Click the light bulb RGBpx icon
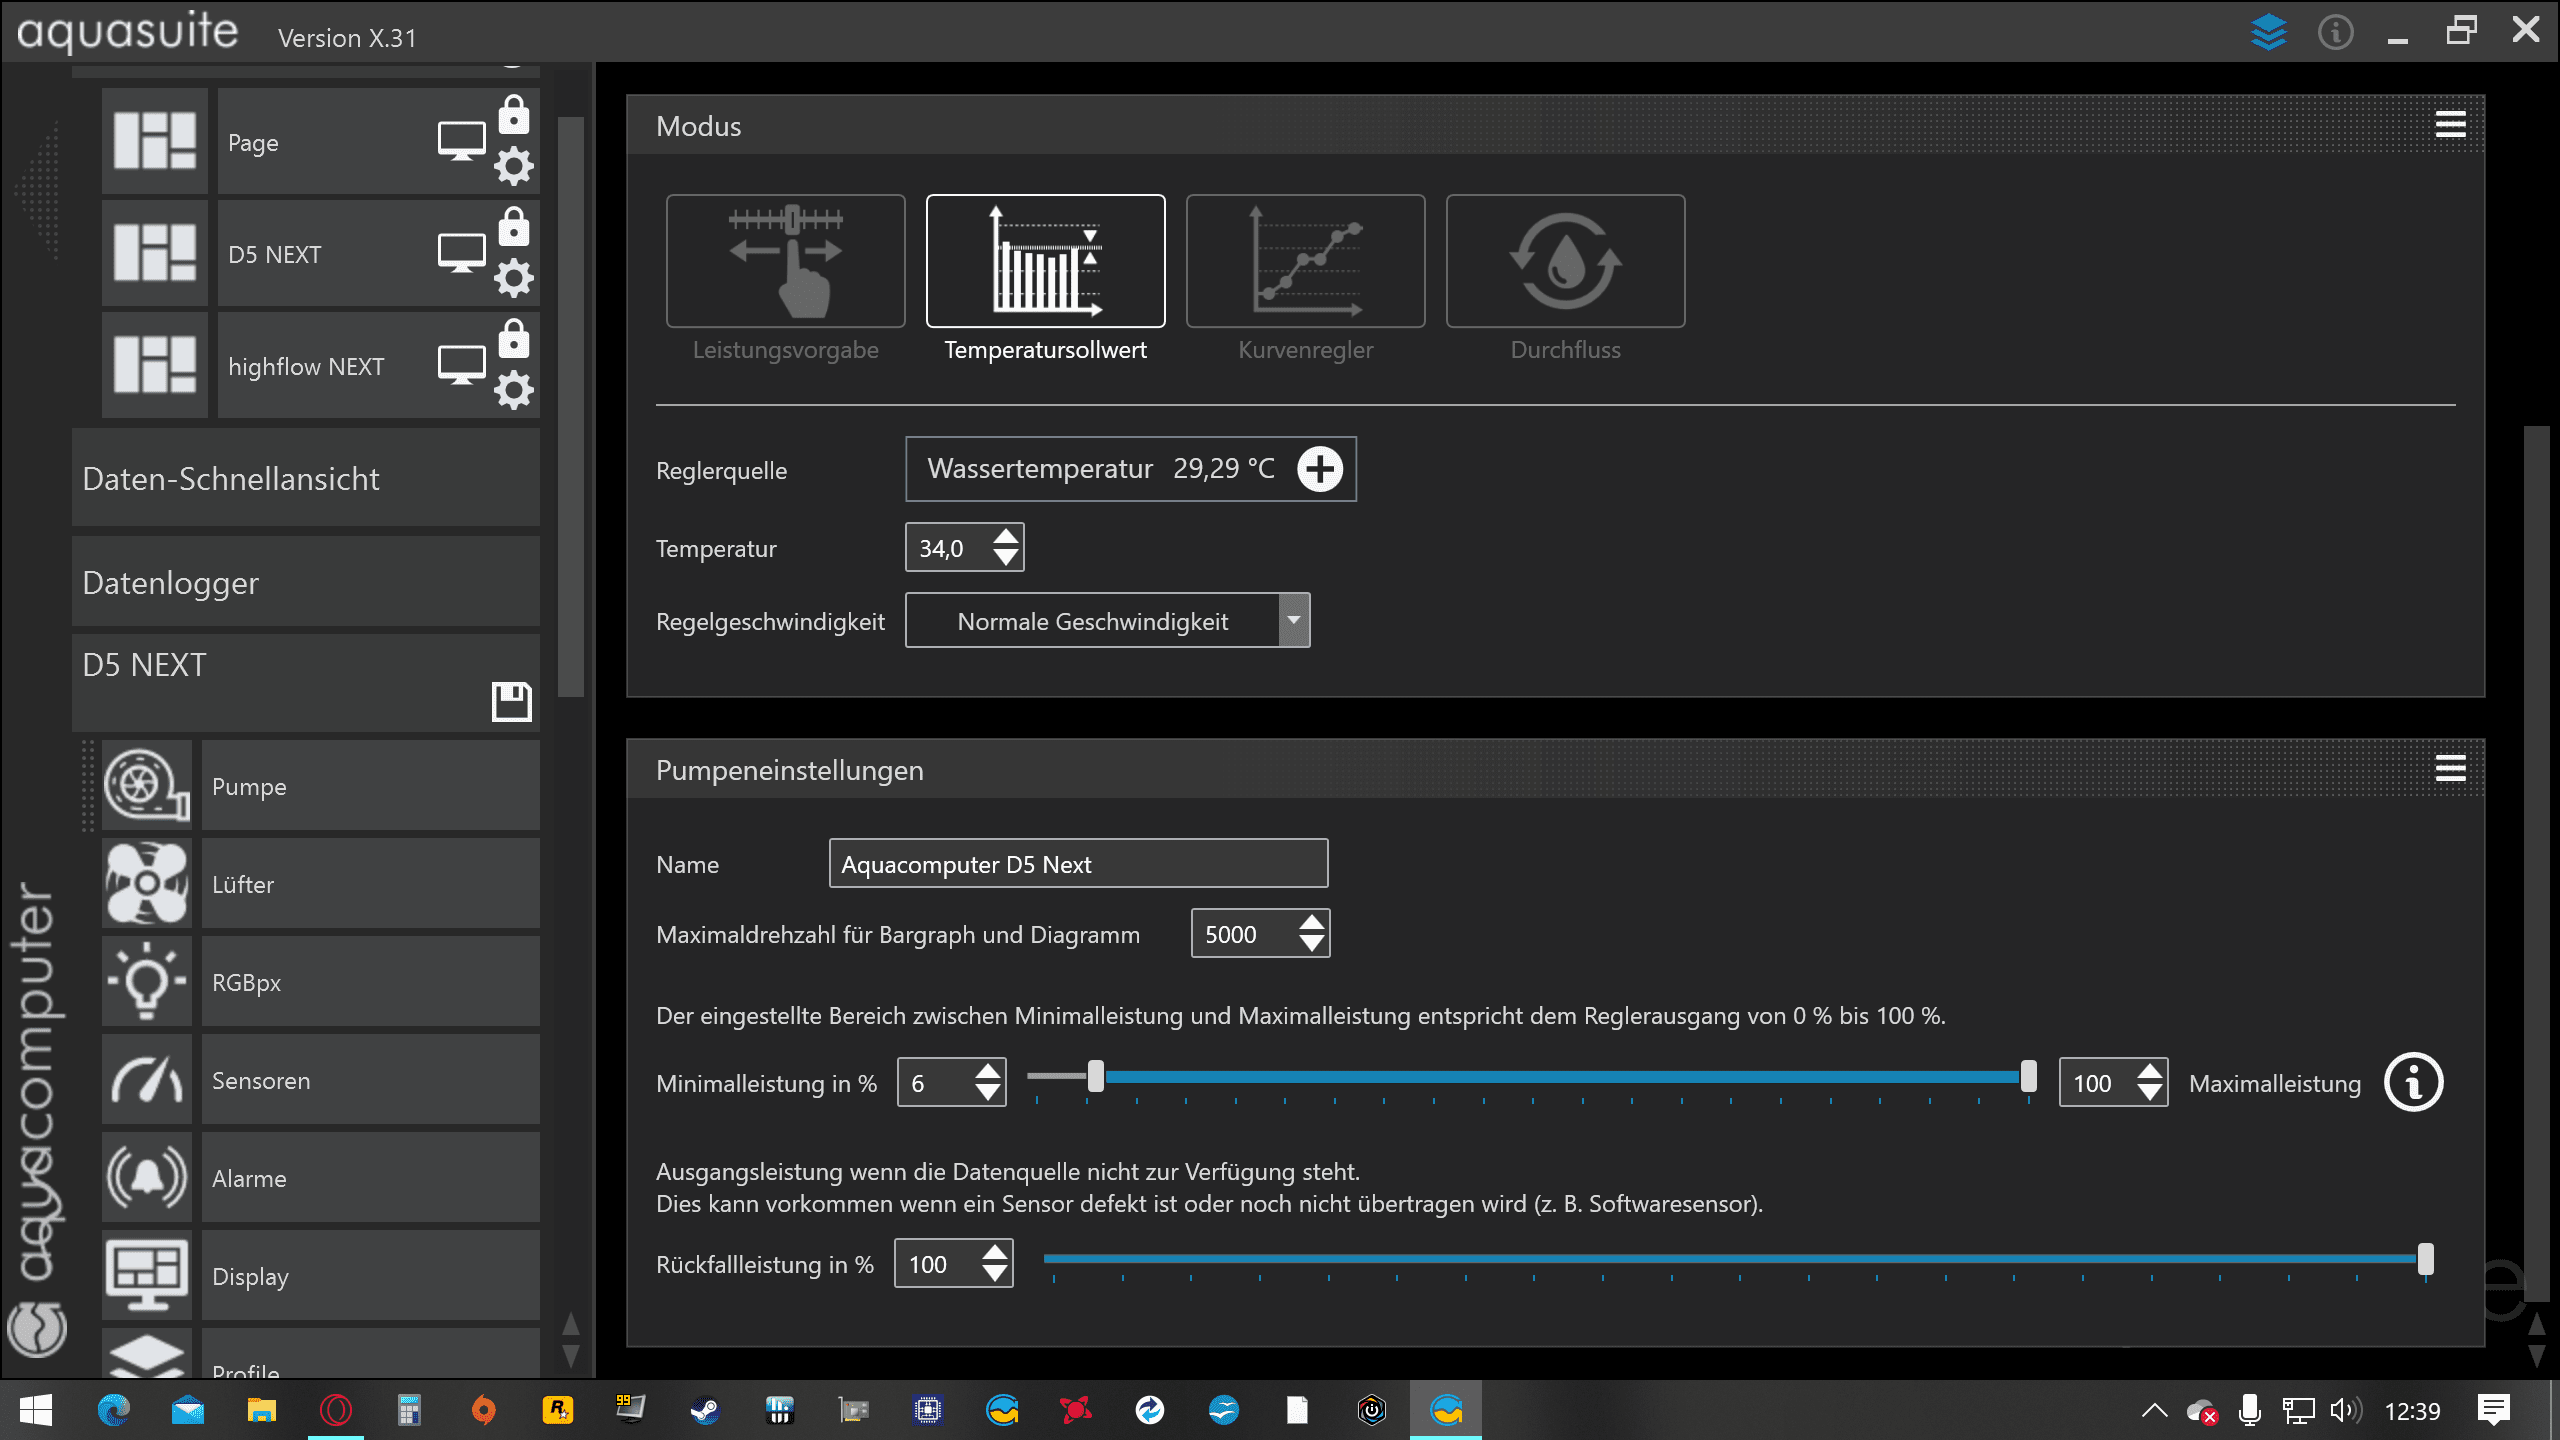Viewport: 2560px width, 1440px height. 147,981
